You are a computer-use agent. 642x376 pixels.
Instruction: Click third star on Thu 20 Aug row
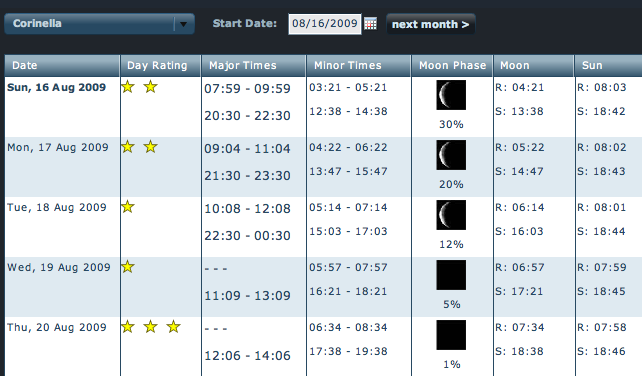click(x=174, y=326)
